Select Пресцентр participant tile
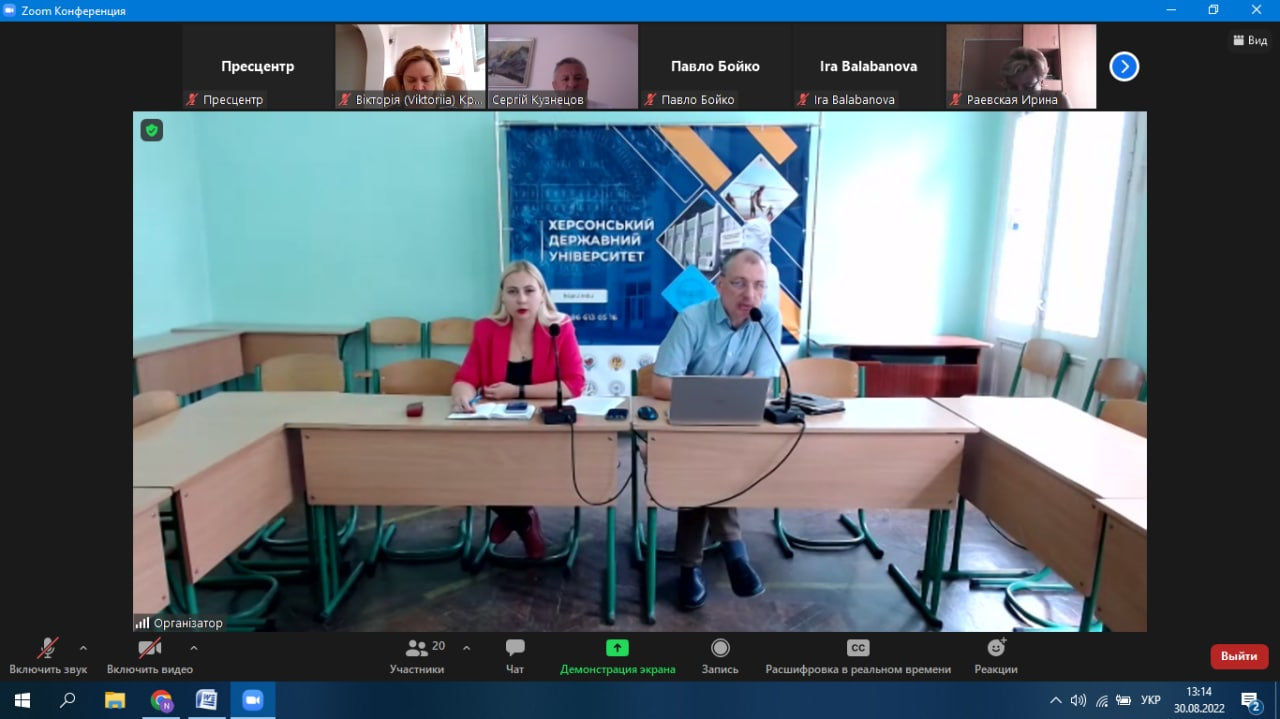The height and width of the screenshot is (719, 1280). point(257,66)
